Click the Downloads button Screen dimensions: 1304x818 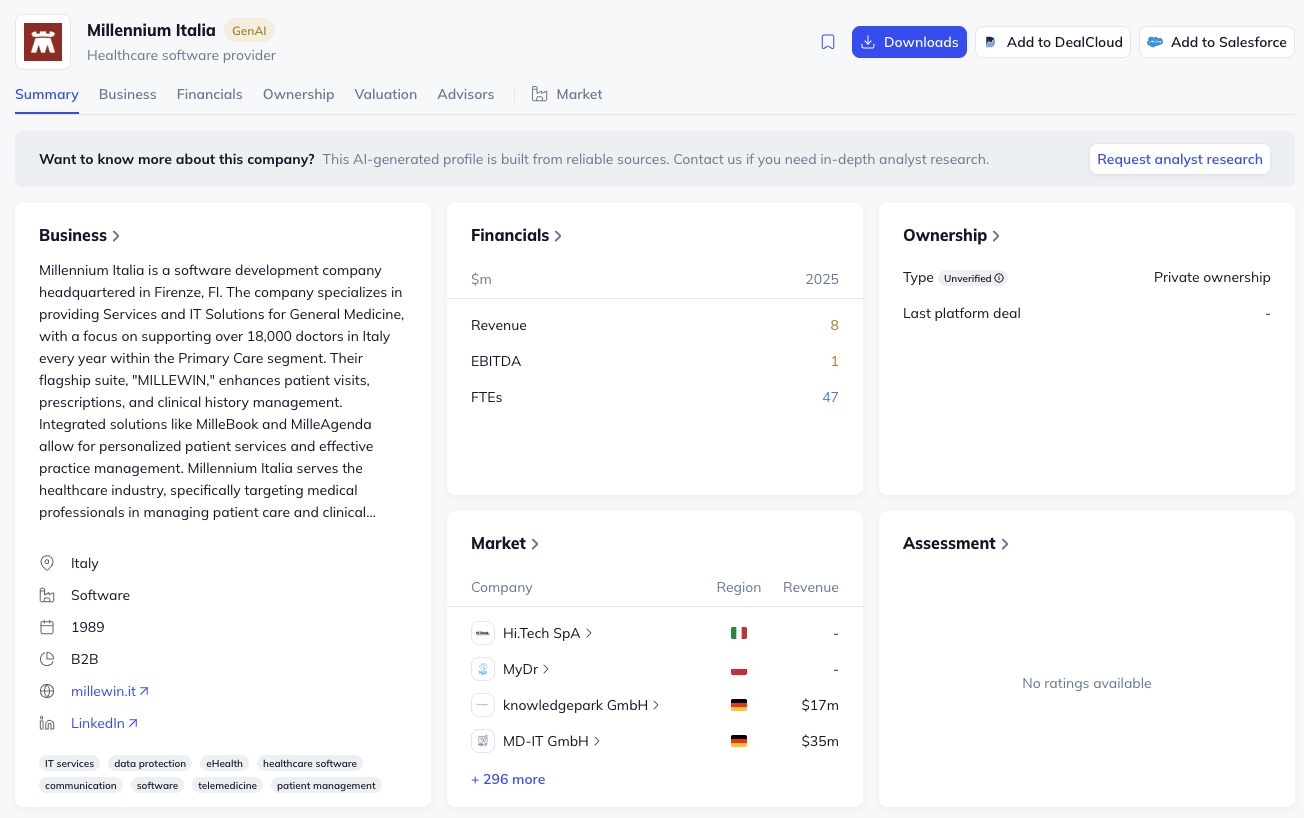click(909, 42)
